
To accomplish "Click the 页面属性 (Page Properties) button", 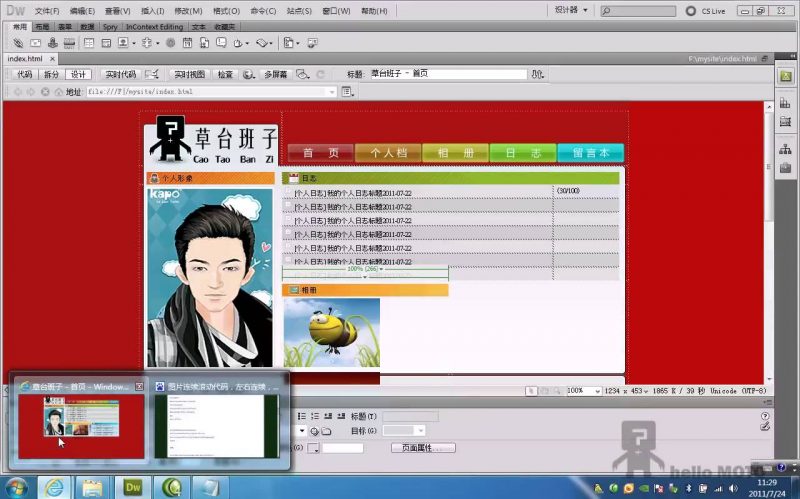I will 423,447.
